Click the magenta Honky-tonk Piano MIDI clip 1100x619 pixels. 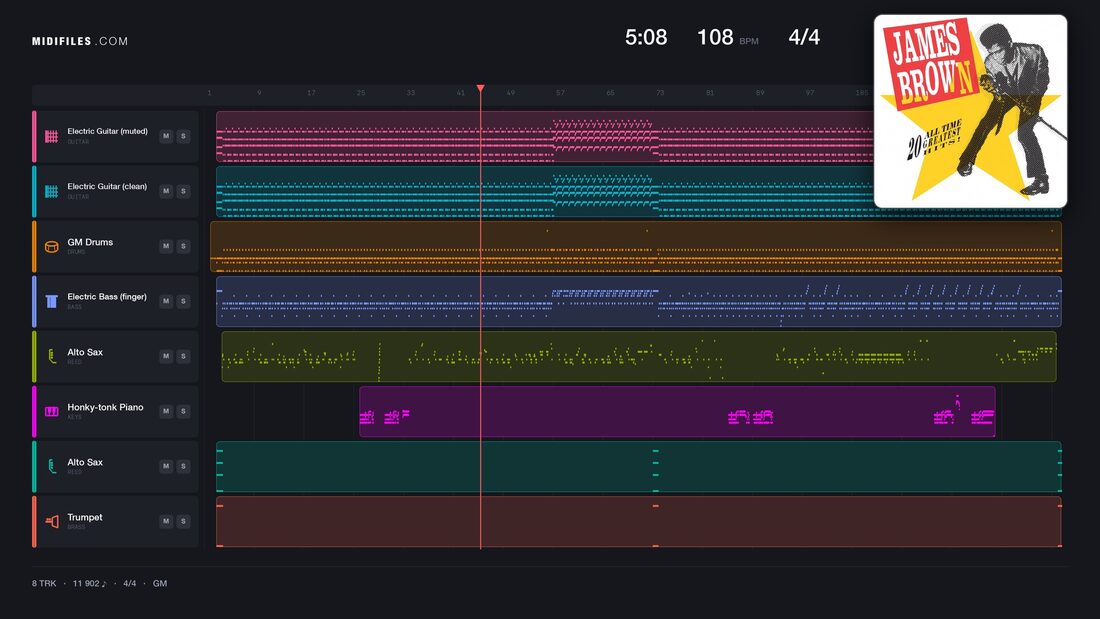(x=677, y=411)
